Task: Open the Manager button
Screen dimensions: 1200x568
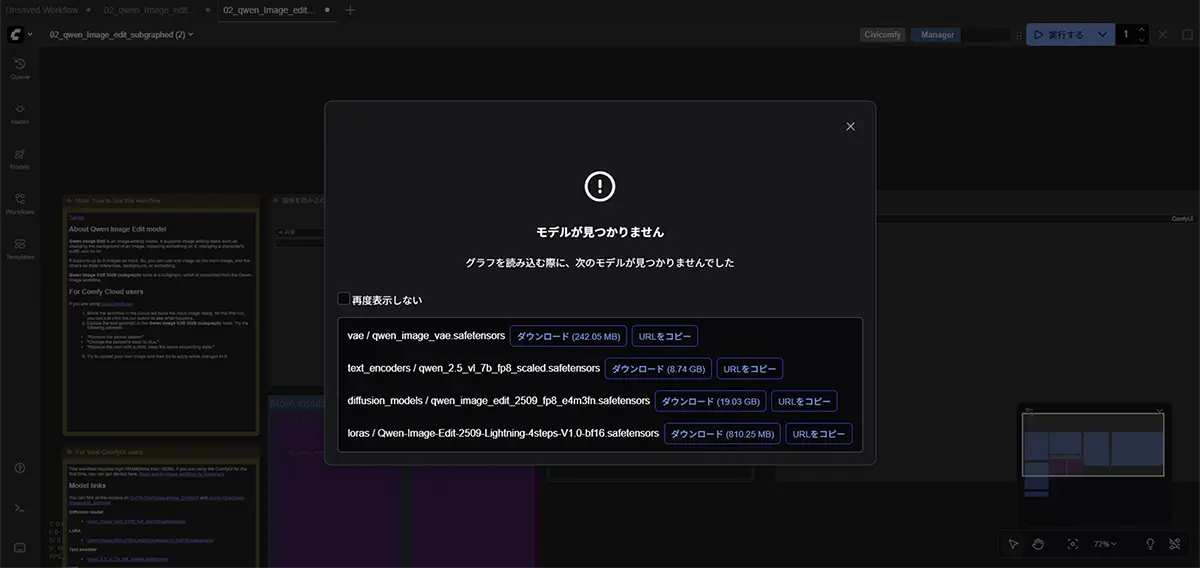Action: pos(937,34)
